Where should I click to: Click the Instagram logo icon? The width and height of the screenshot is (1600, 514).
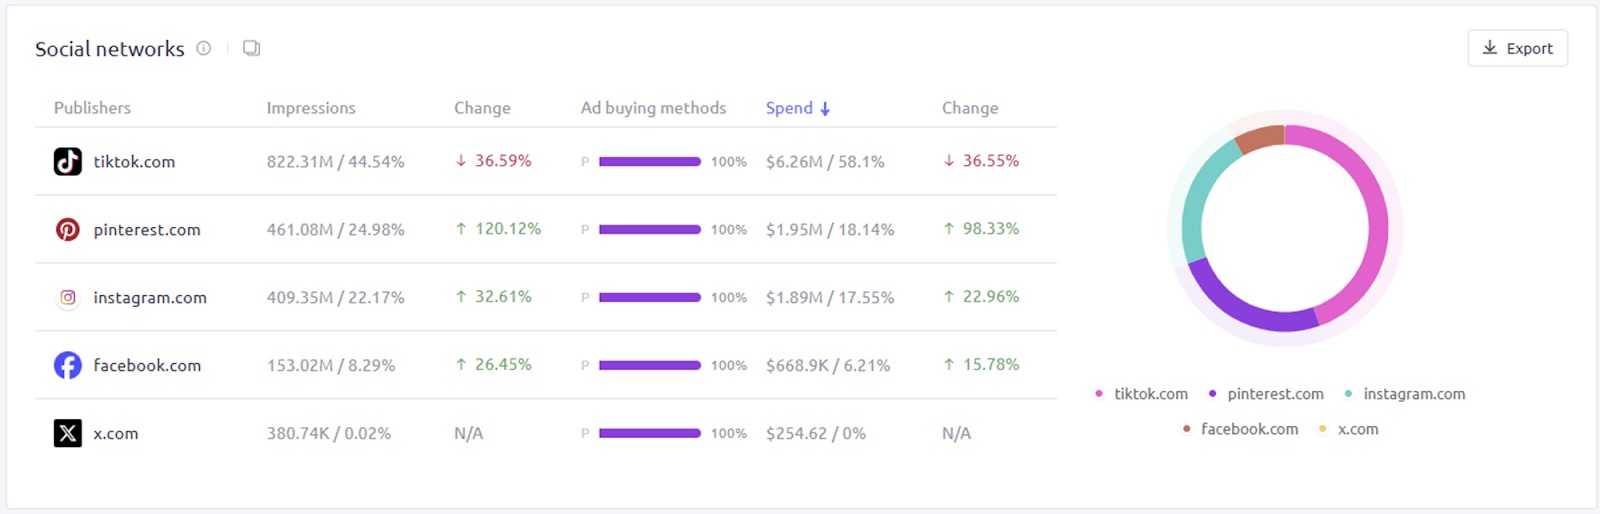tap(68, 297)
